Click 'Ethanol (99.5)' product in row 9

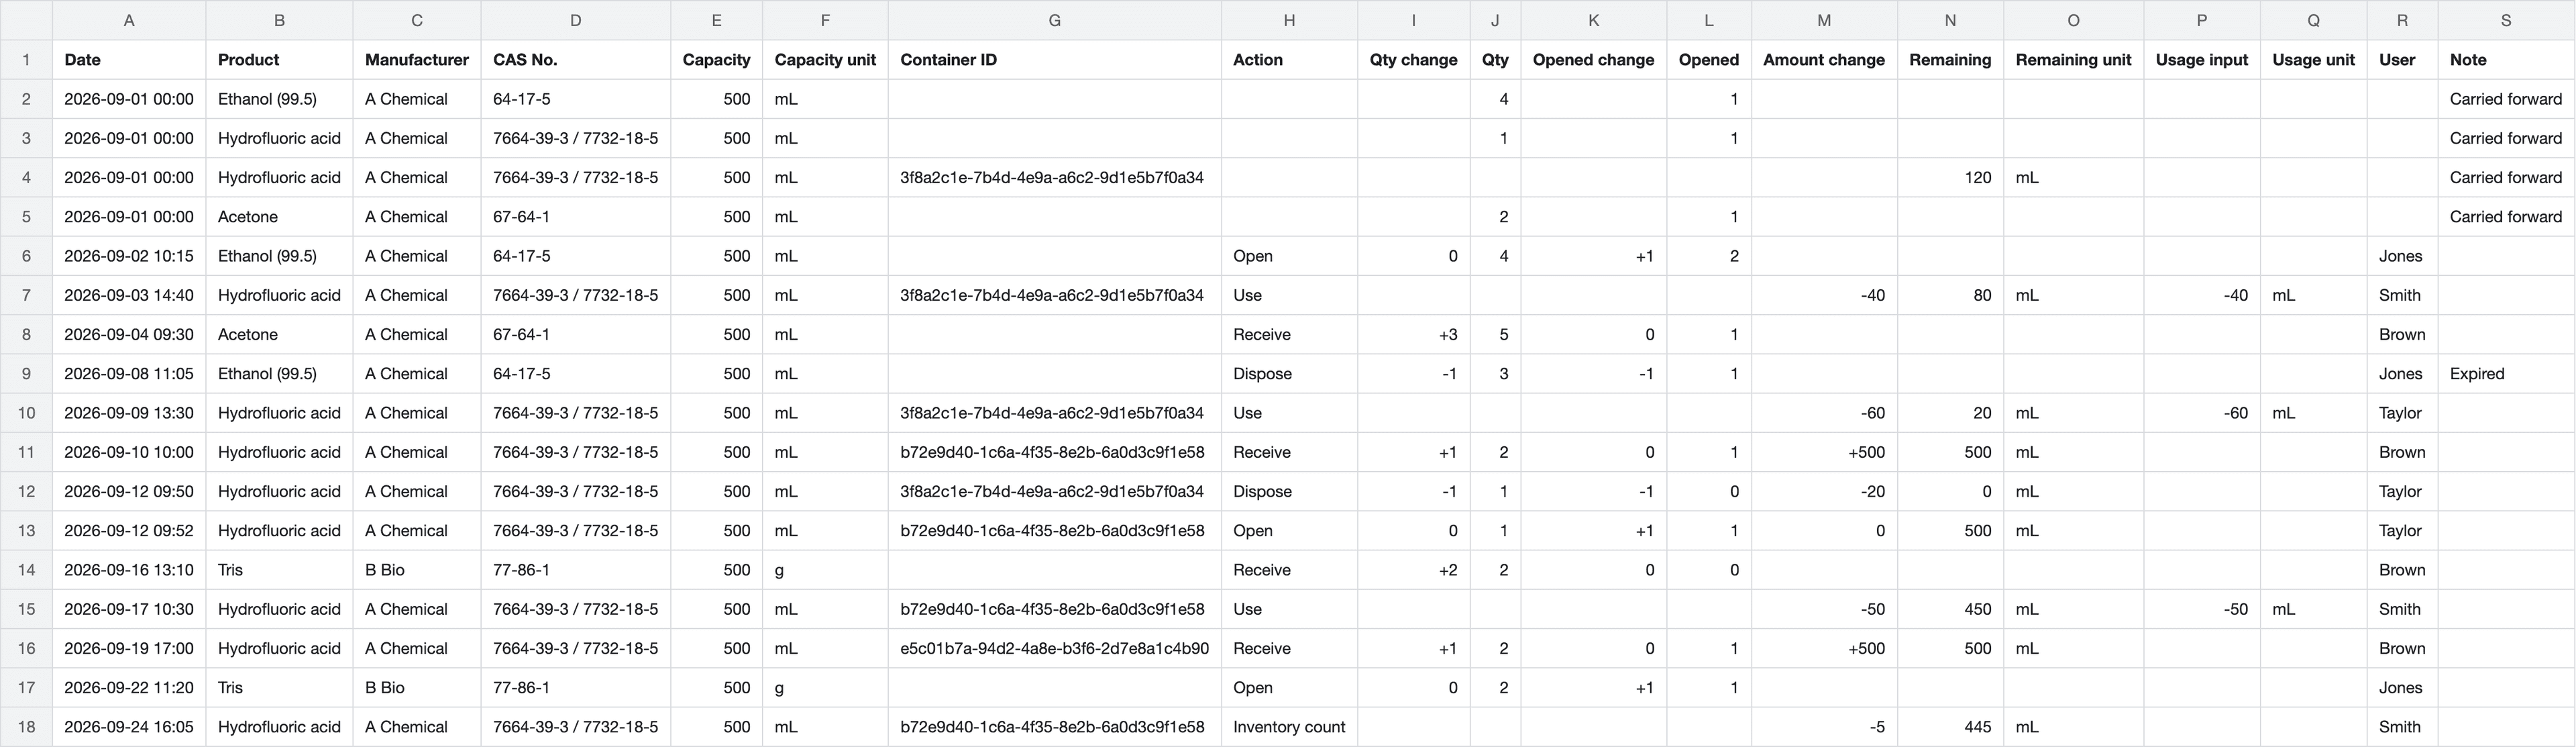tap(279, 374)
